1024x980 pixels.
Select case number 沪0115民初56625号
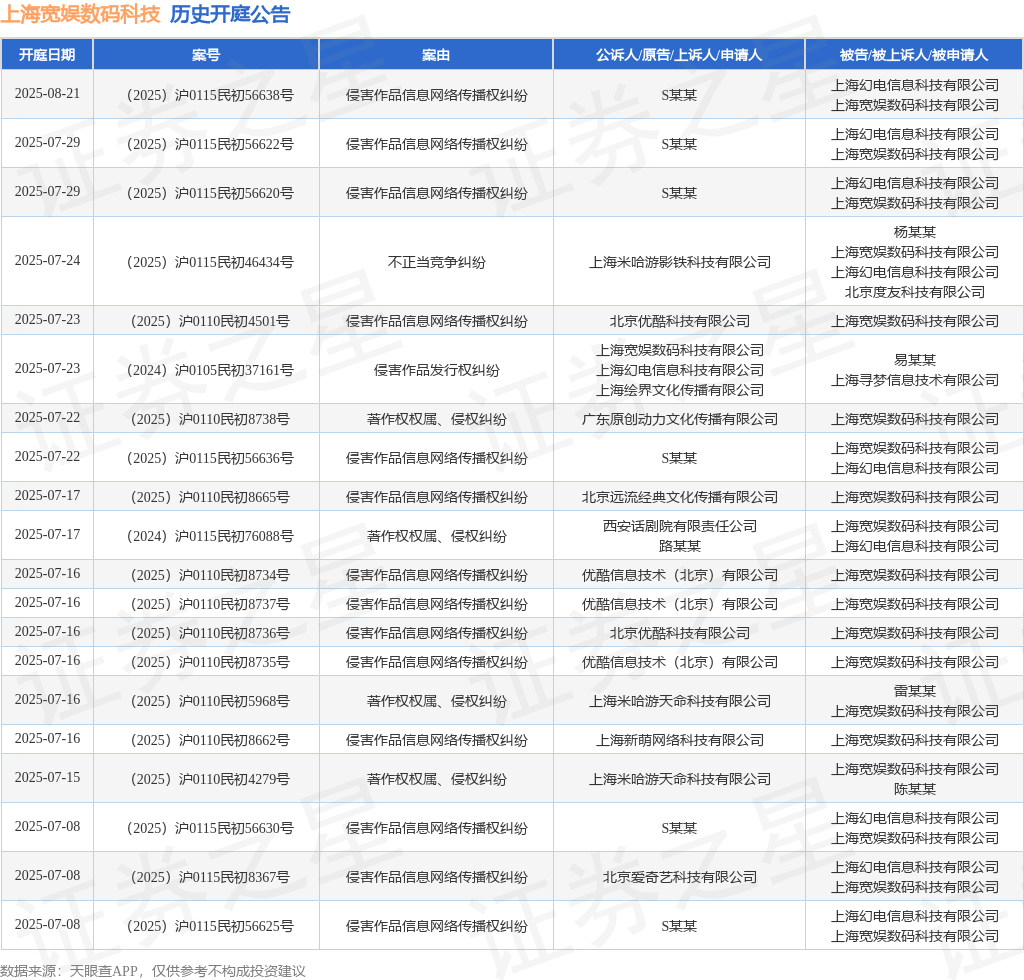(x=210, y=926)
